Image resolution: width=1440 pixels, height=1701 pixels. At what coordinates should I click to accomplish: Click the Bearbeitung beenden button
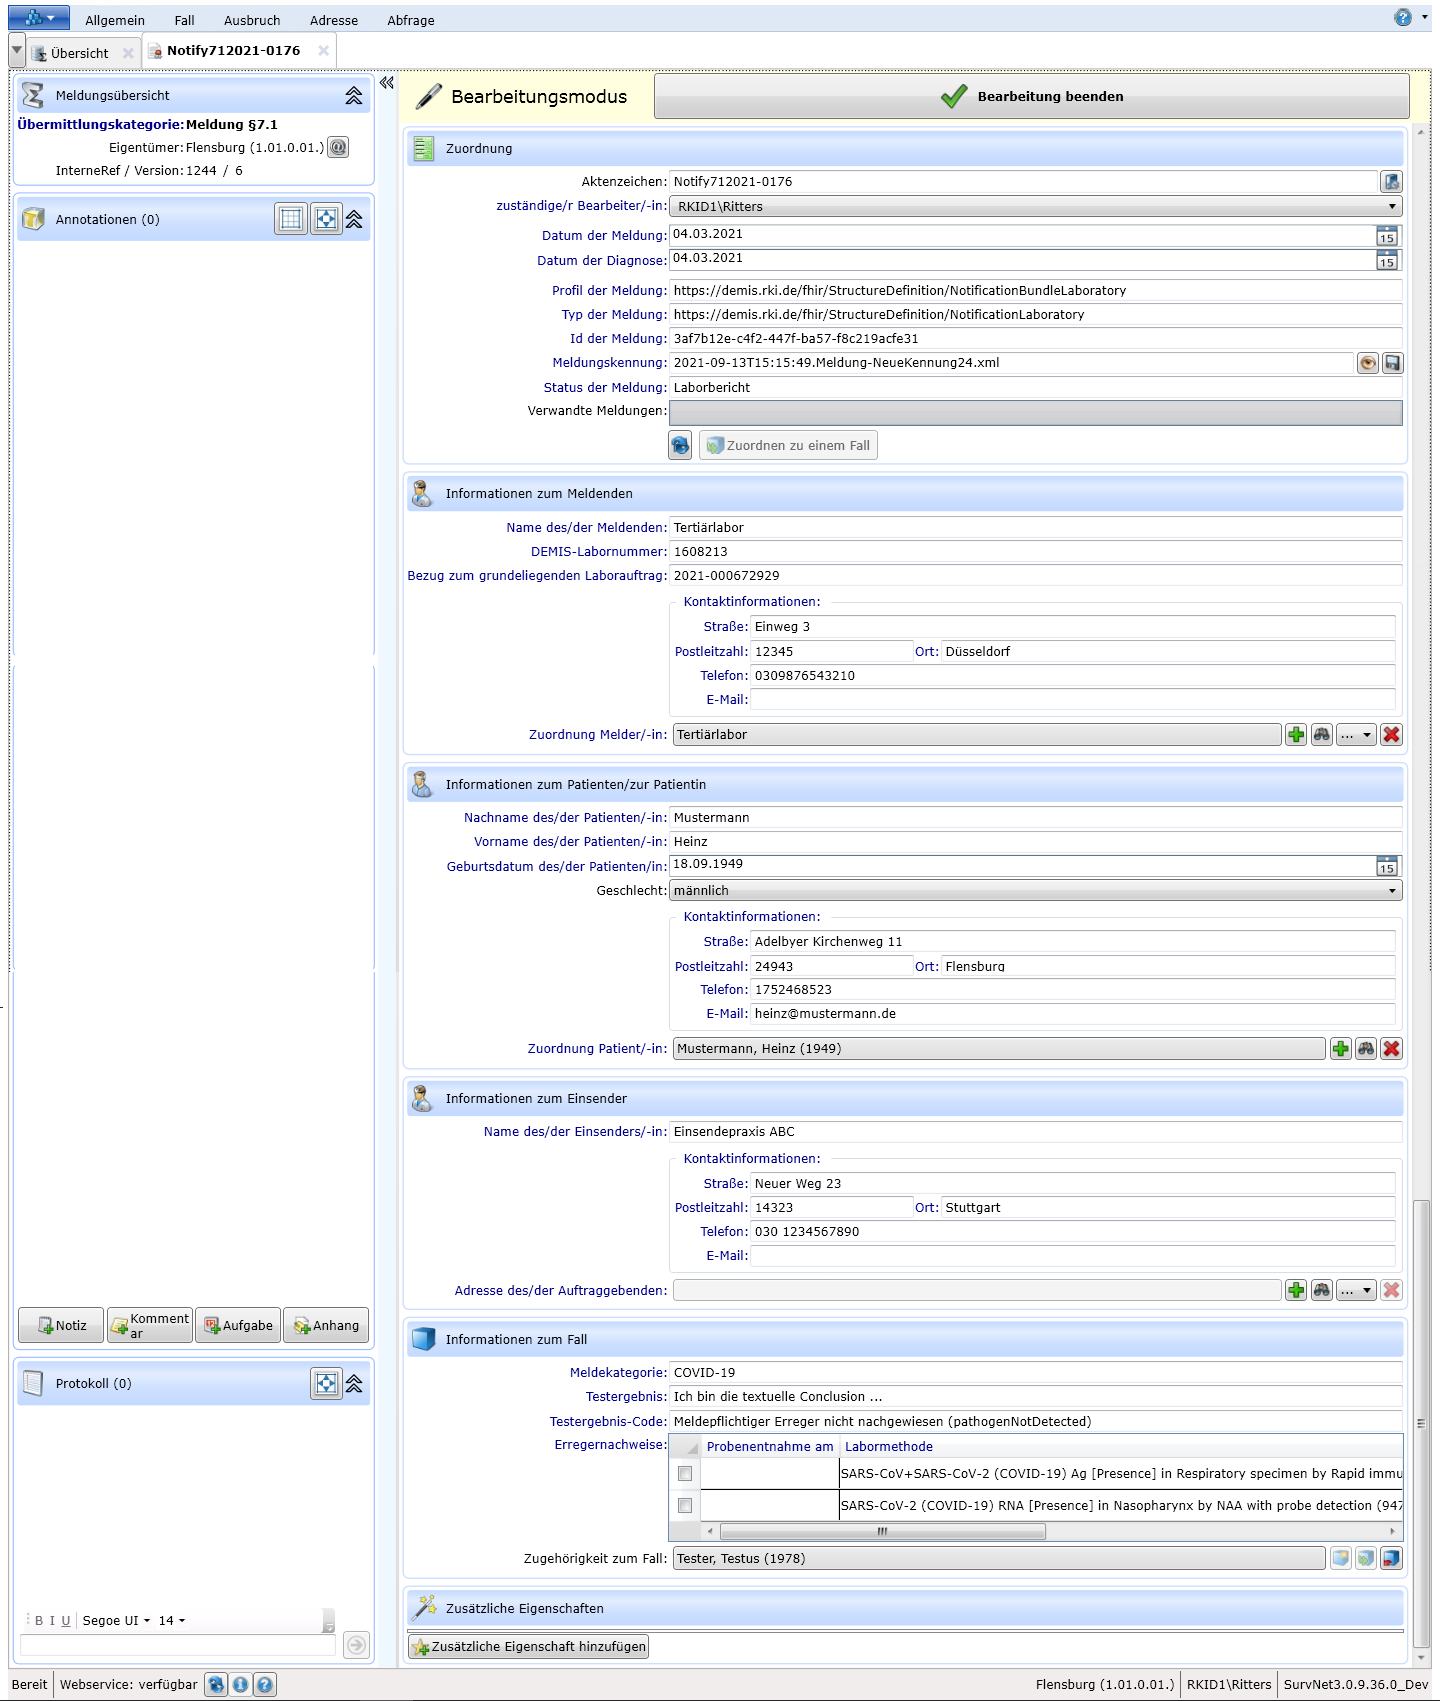point(1031,97)
